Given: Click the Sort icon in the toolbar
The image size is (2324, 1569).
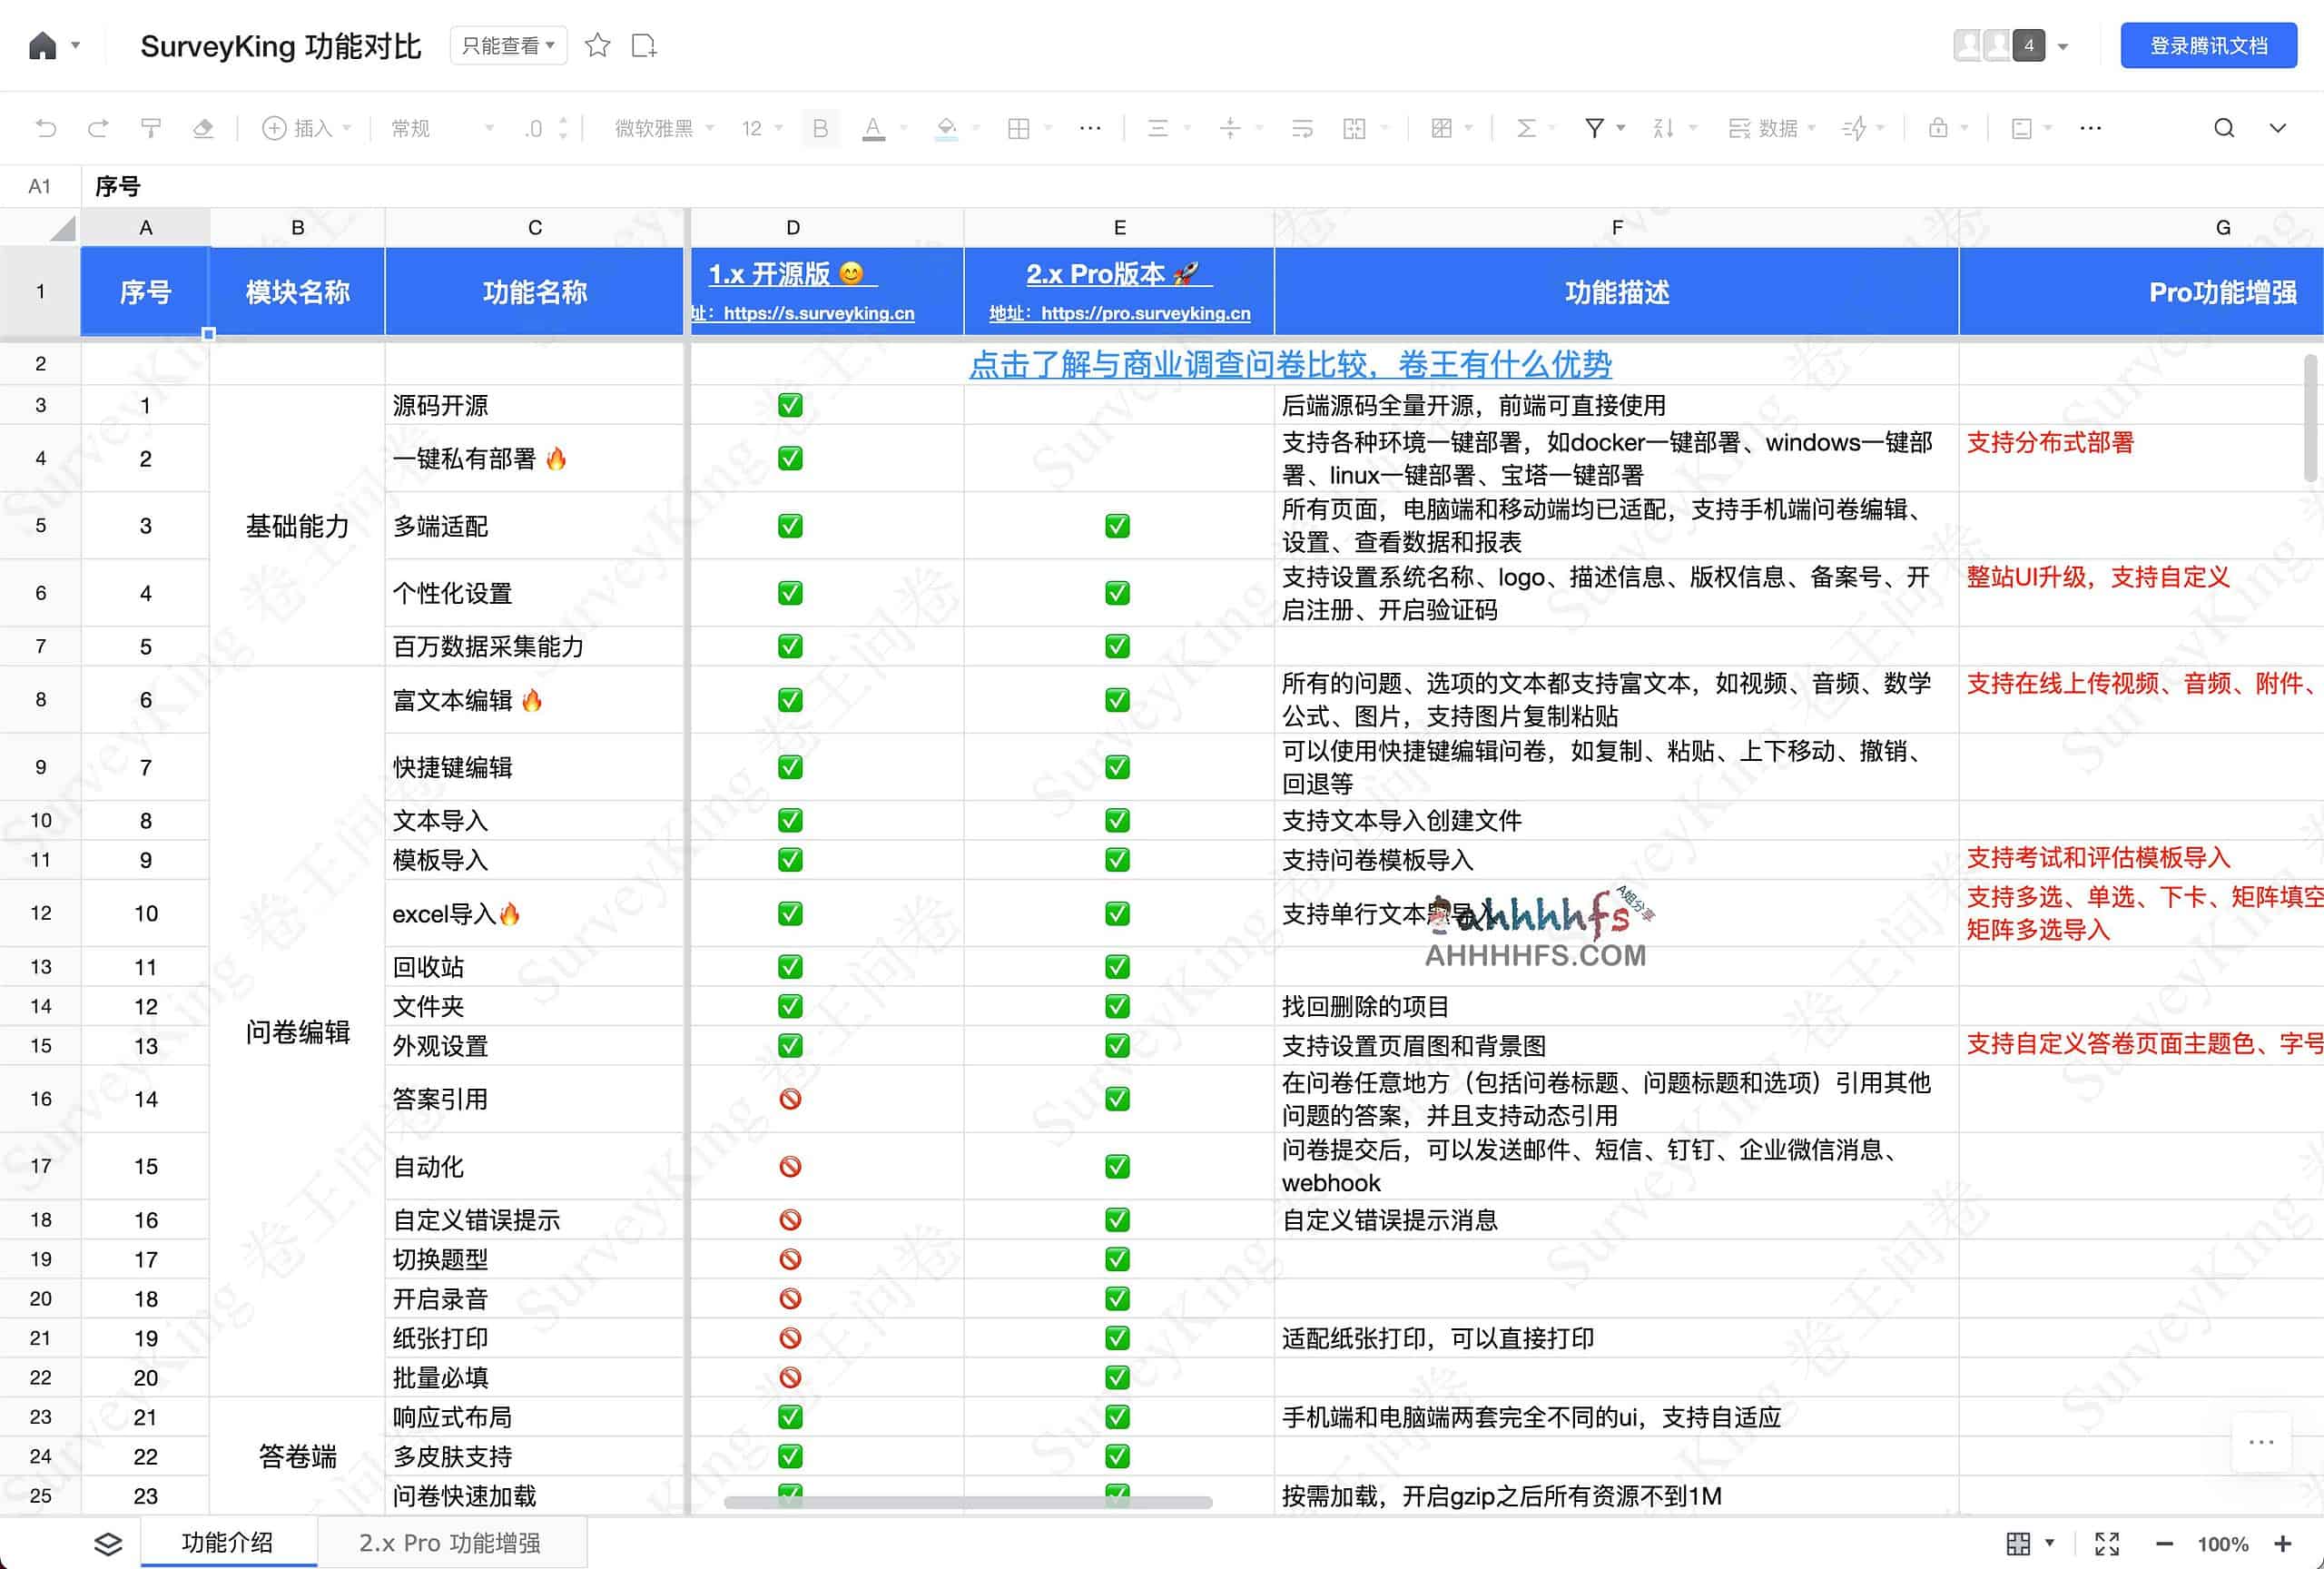Looking at the screenshot, I should click(x=1663, y=128).
